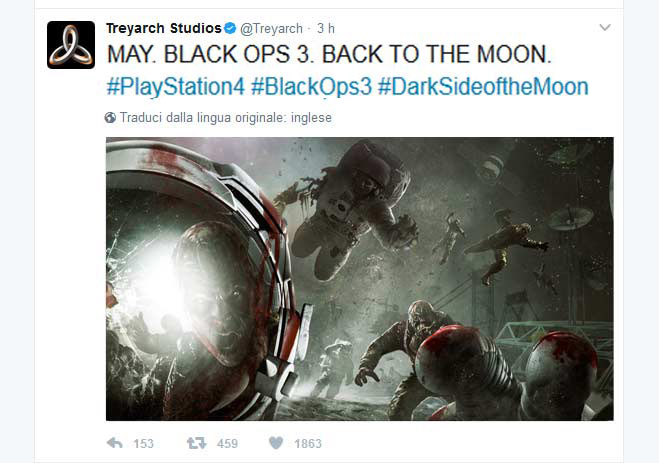Click the 459 retweets count

[x=227, y=444]
